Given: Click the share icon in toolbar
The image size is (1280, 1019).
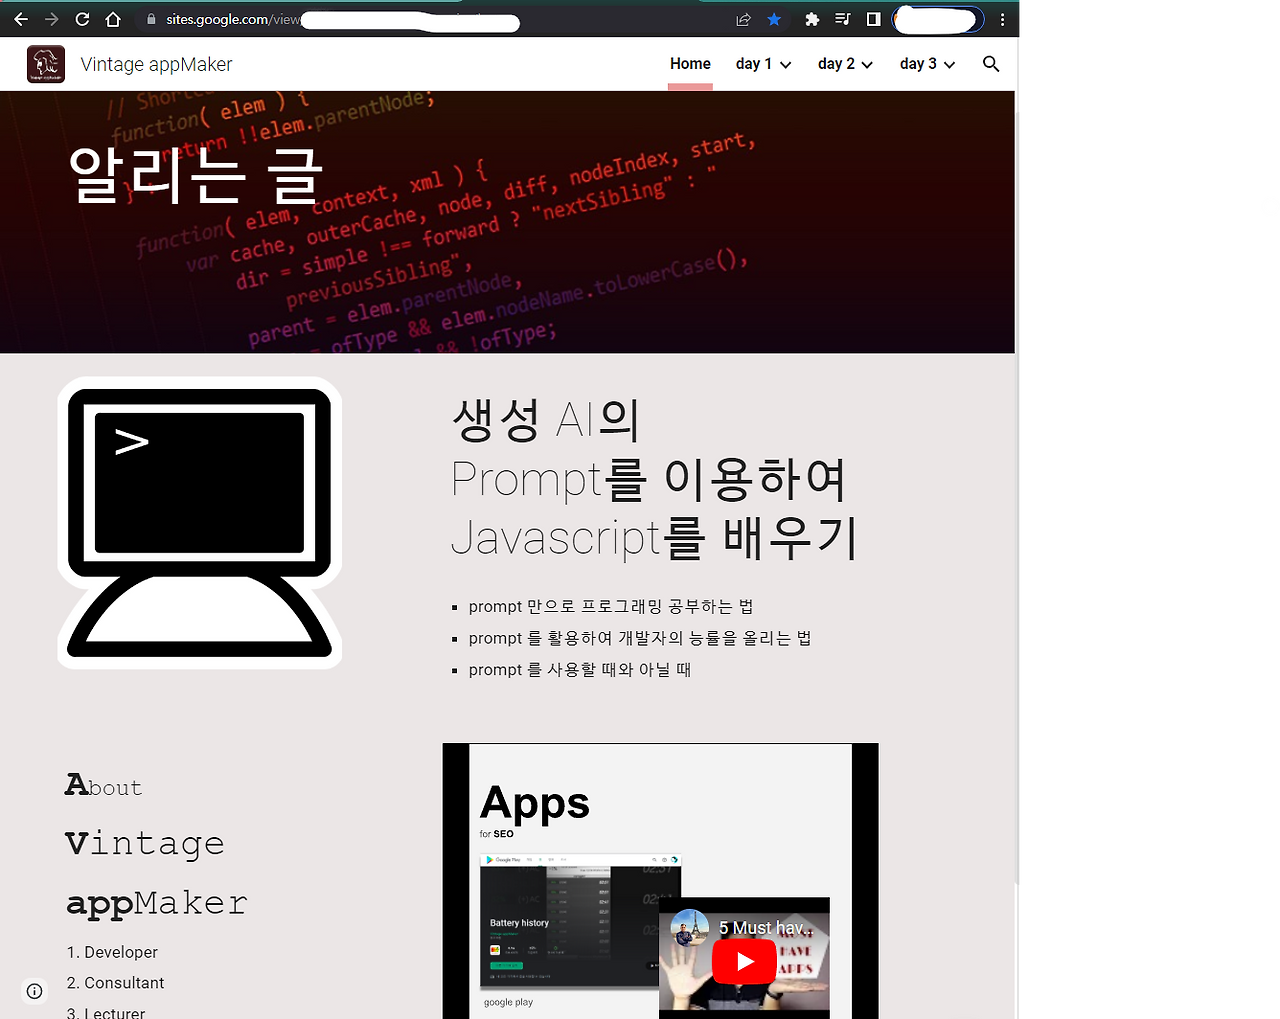Looking at the screenshot, I should (x=742, y=19).
